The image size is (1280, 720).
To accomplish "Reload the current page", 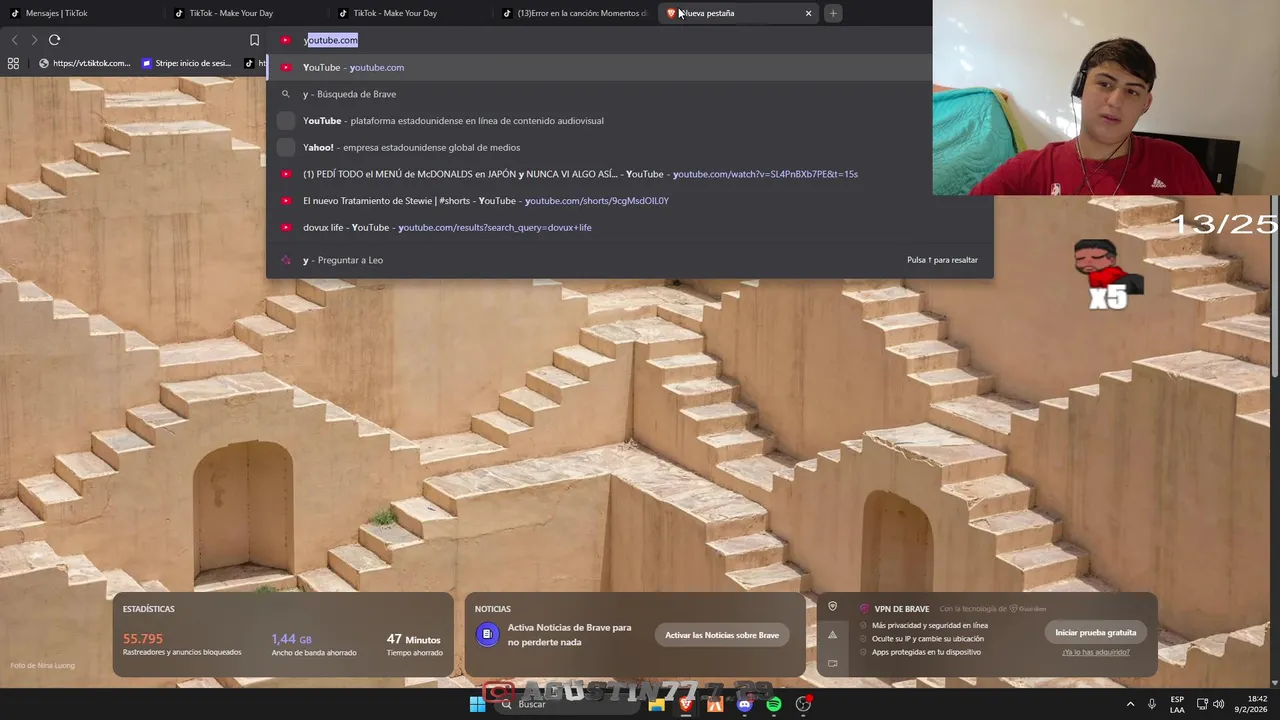I will tap(55, 40).
